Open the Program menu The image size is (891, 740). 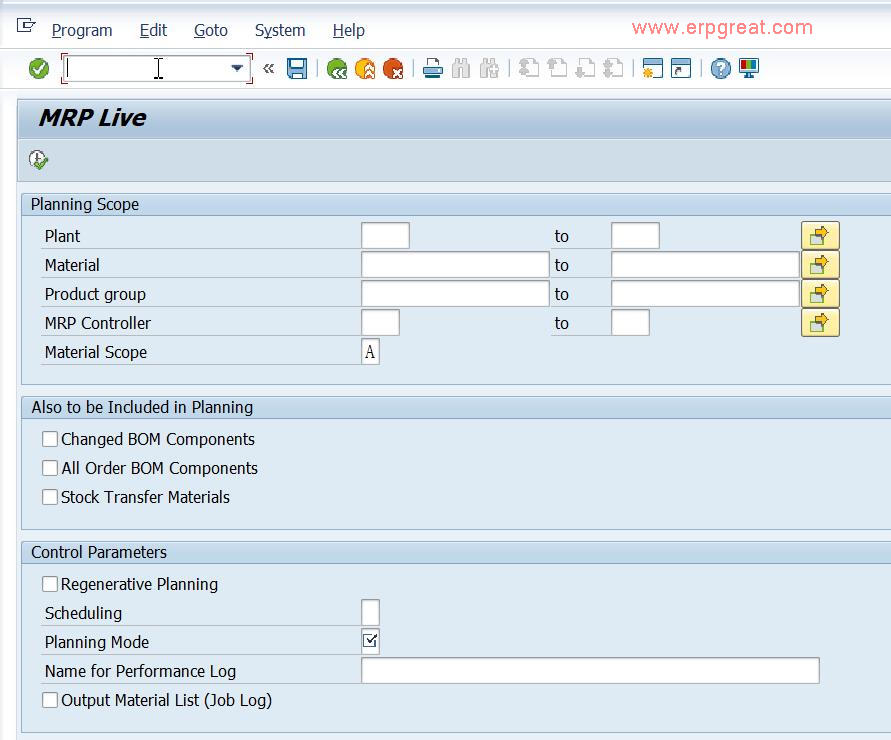pos(81,30)
